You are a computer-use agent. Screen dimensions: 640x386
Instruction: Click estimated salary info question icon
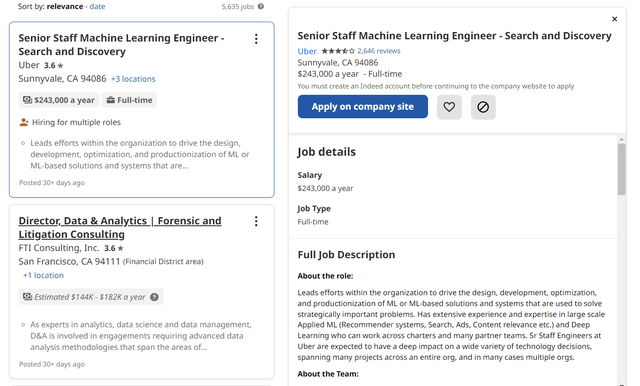click(154, 297)
